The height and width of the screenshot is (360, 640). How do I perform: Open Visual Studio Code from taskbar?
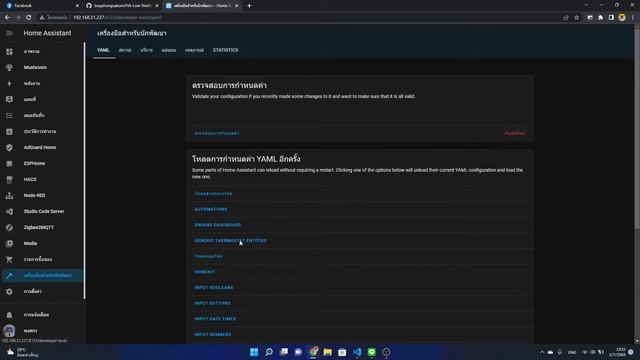click(x=357, y=352)
